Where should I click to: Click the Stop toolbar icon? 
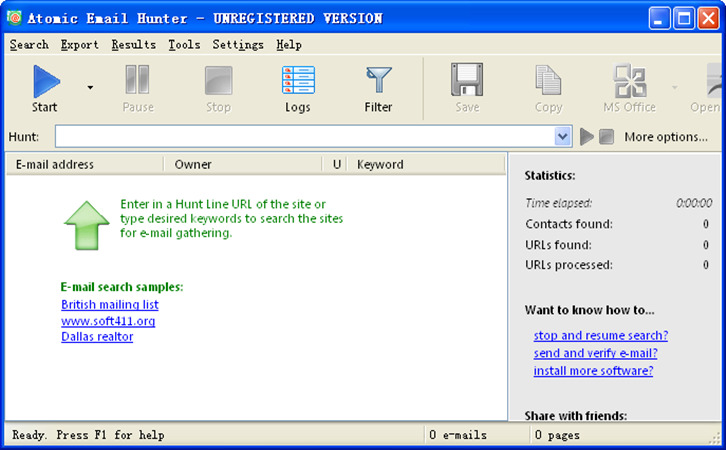218,81
